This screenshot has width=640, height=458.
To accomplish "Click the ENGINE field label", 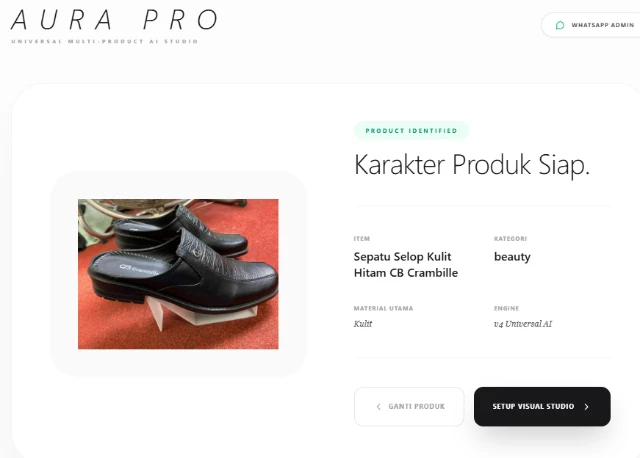I will [507, 308].
